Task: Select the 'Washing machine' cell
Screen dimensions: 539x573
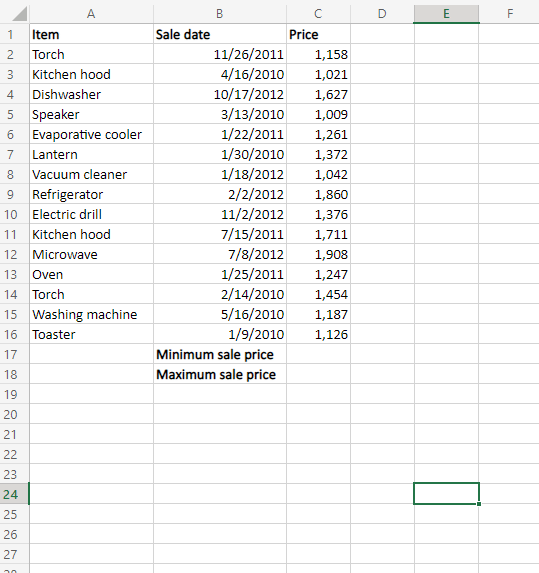Action: 91,314
